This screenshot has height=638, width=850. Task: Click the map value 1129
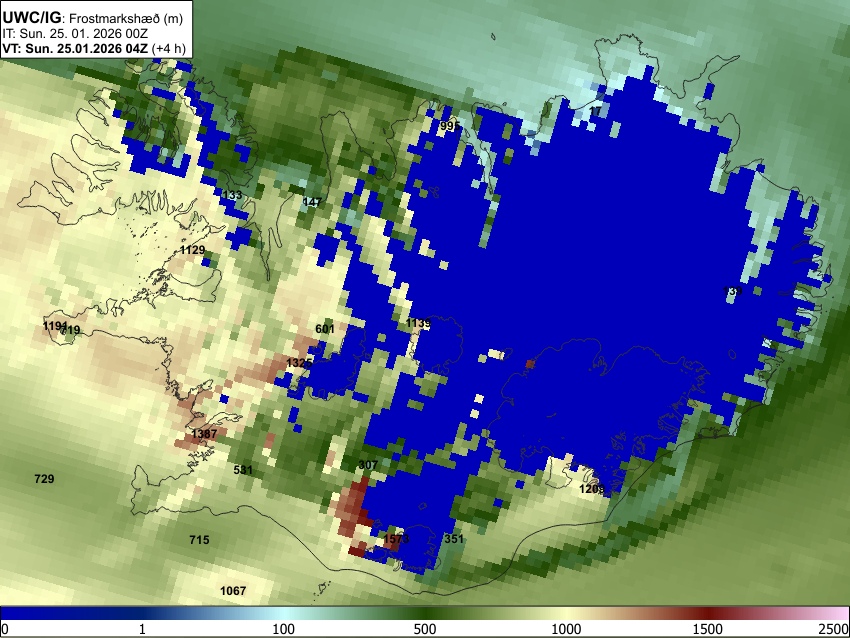[x=192, y=250]
